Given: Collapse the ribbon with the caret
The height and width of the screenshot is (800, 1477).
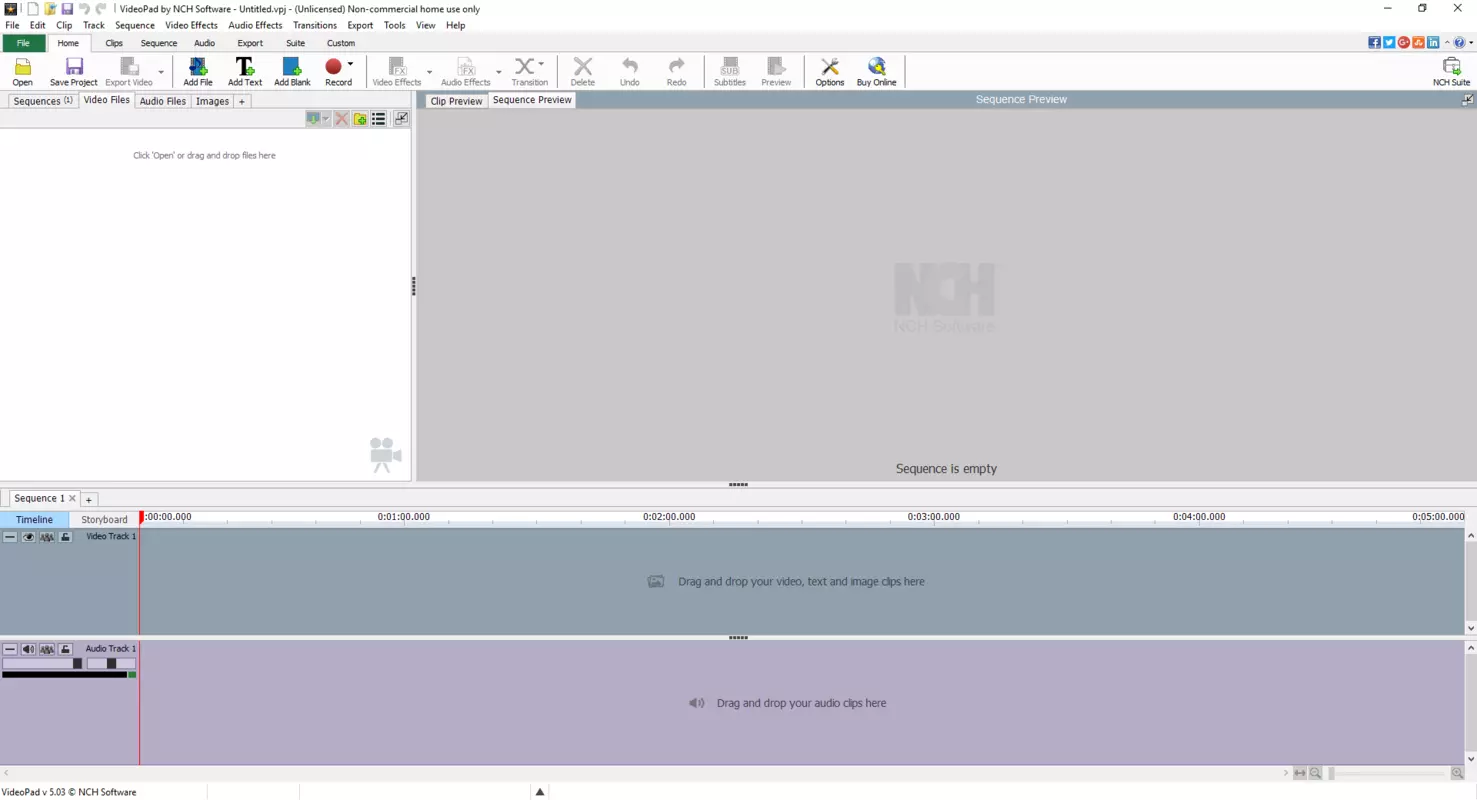Looking at the screenshot, I should (x=1447, y=43).
